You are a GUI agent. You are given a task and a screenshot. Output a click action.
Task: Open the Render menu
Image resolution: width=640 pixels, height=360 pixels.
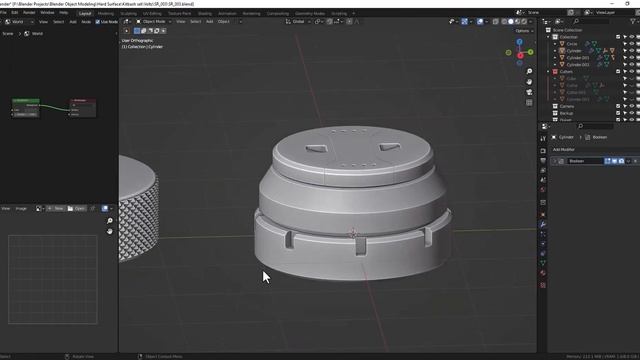point(29,13)
